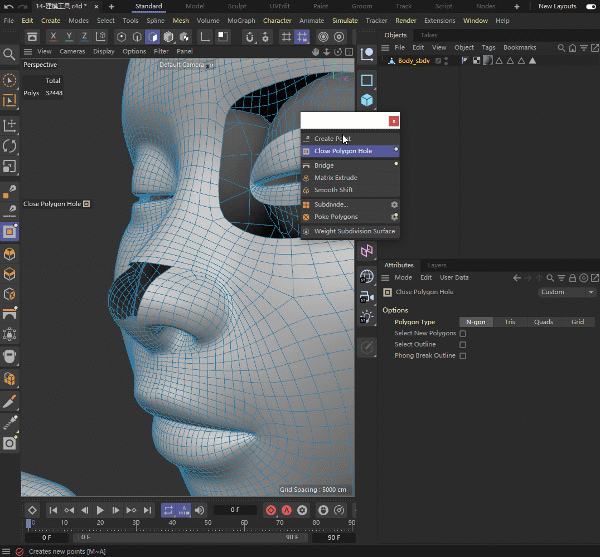Click the red record keyframe button
The width and height of the screenshot is (600, 557).
270,510
